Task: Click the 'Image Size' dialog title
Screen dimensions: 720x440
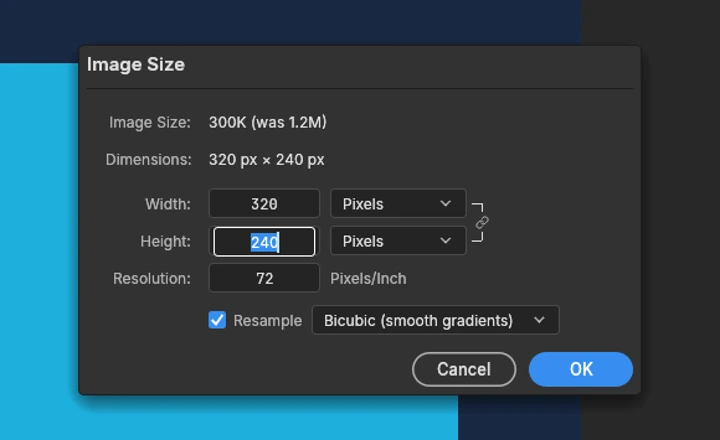Action: pos(136,64)
